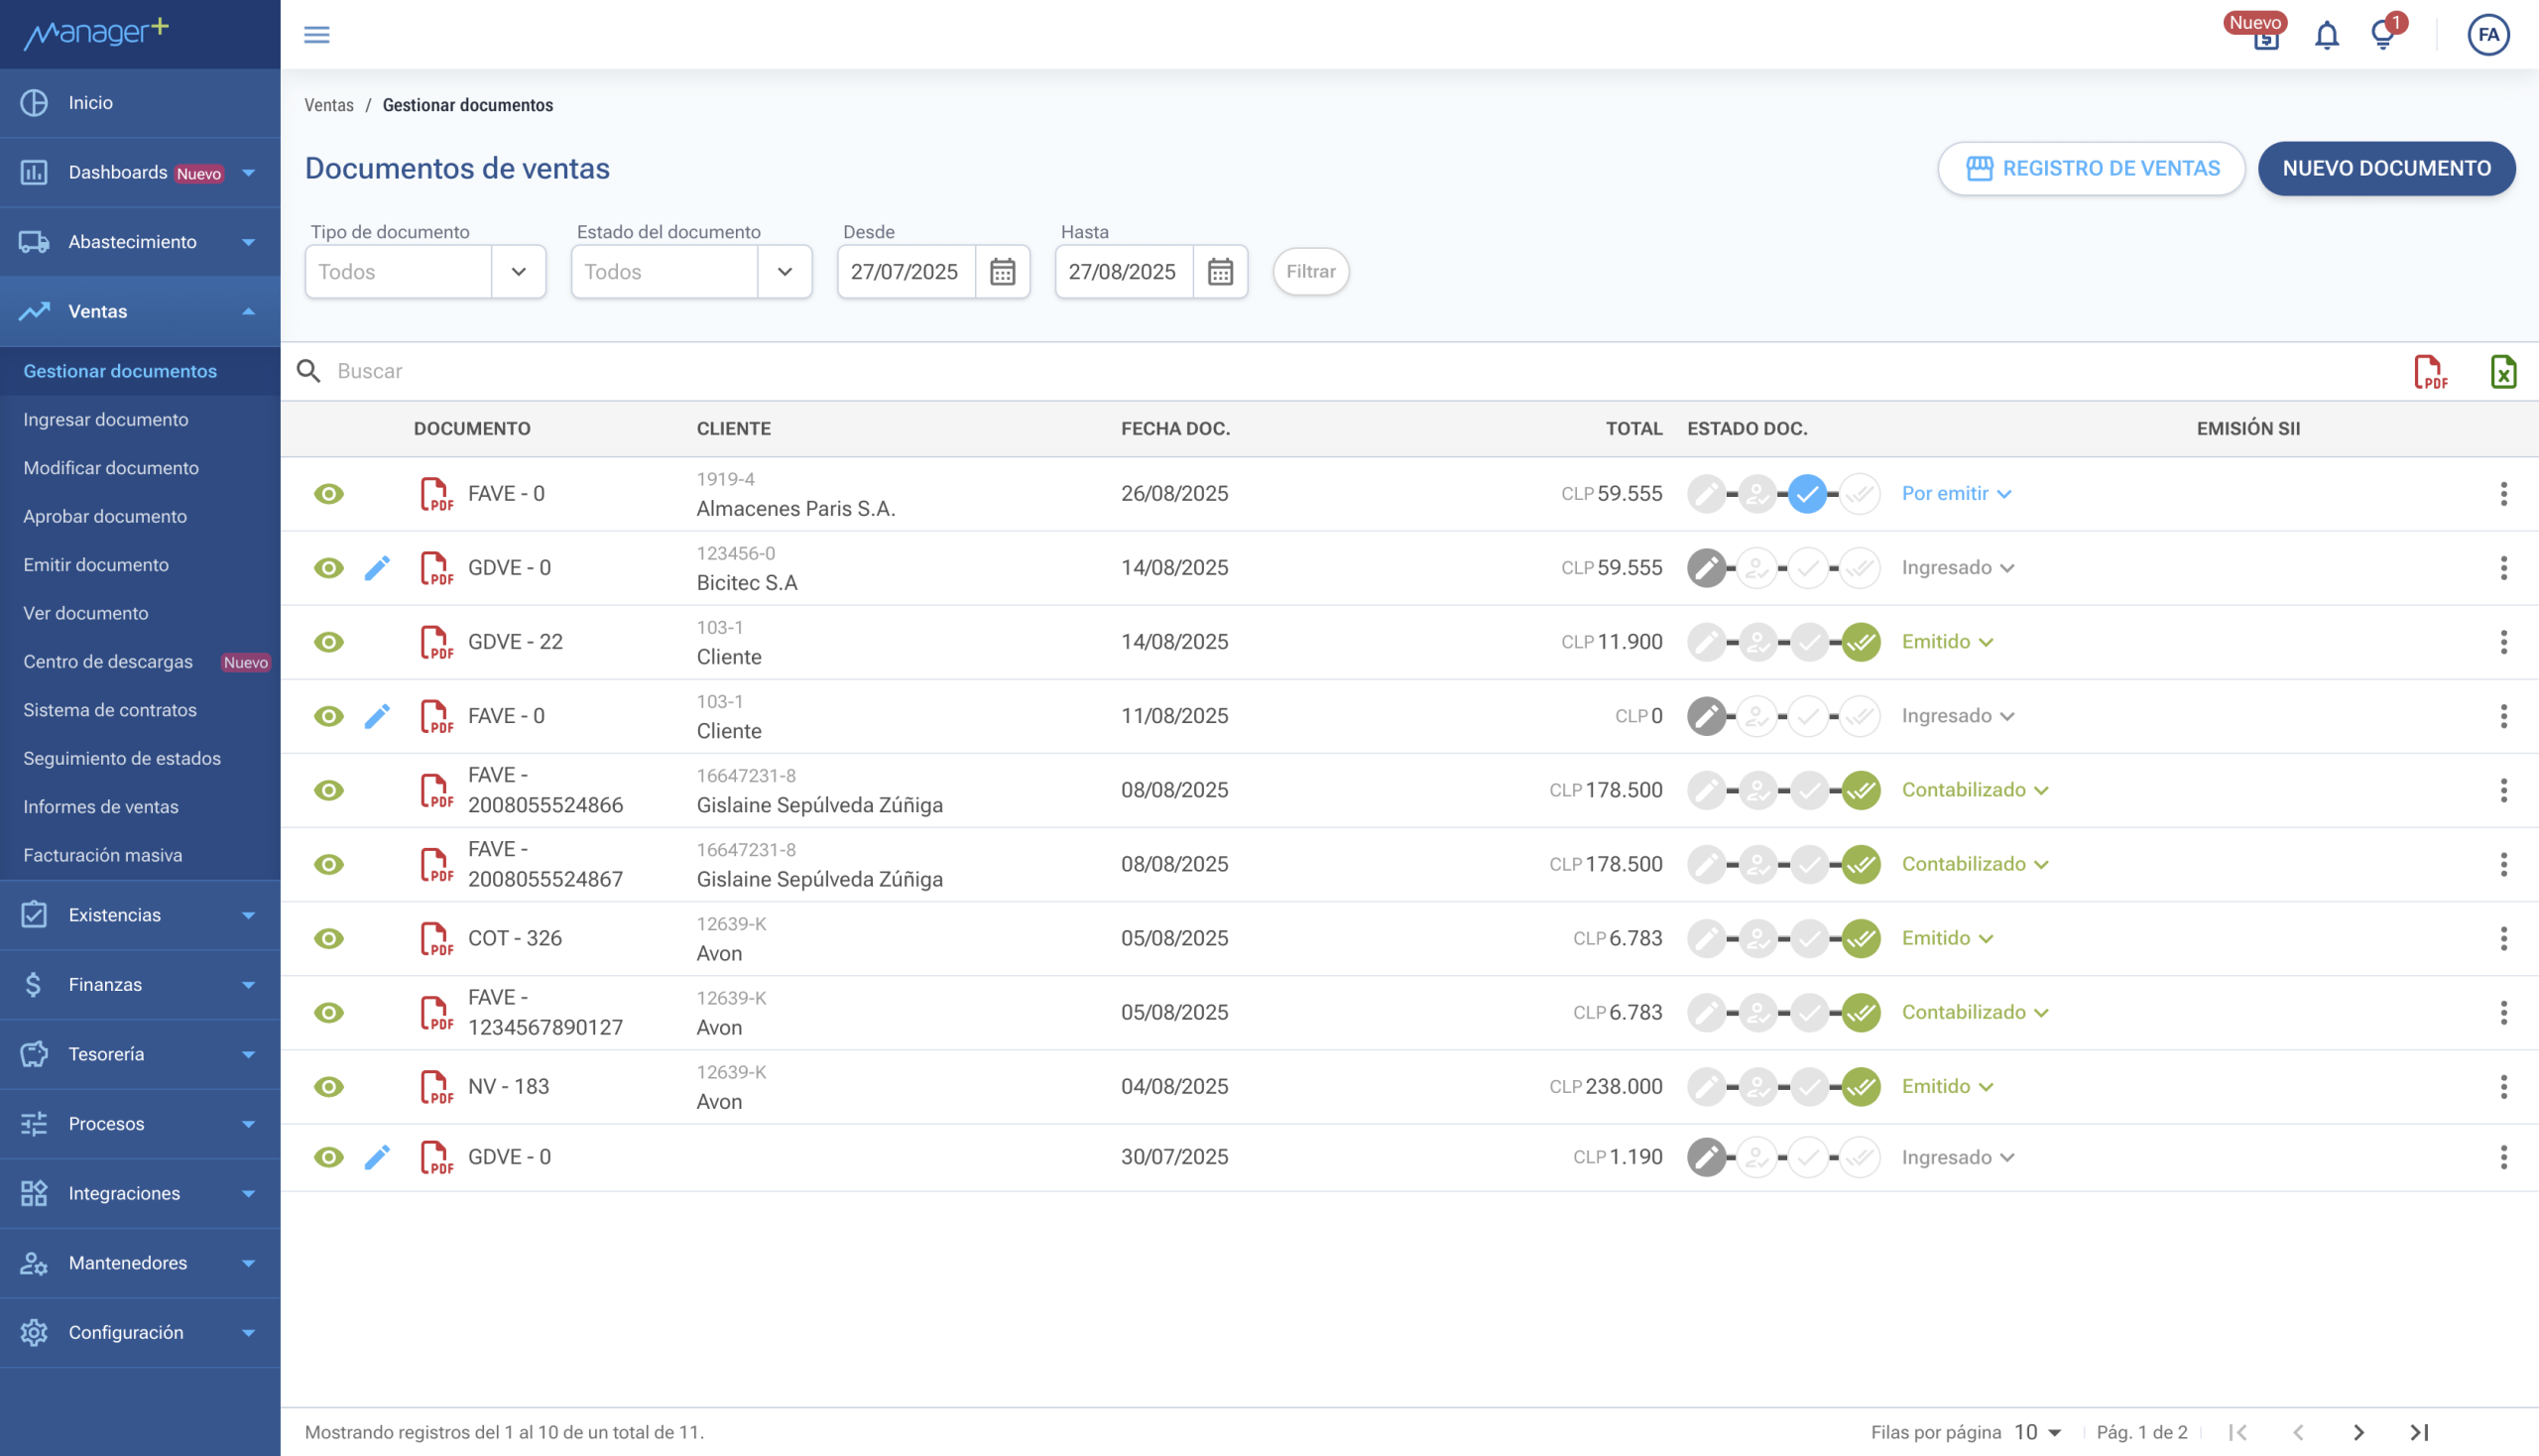This screenshot has height=1456, width=2539.
Task: Click the green emitted-step circle on GDVE - 22 row
Action: click(1860, 642)
